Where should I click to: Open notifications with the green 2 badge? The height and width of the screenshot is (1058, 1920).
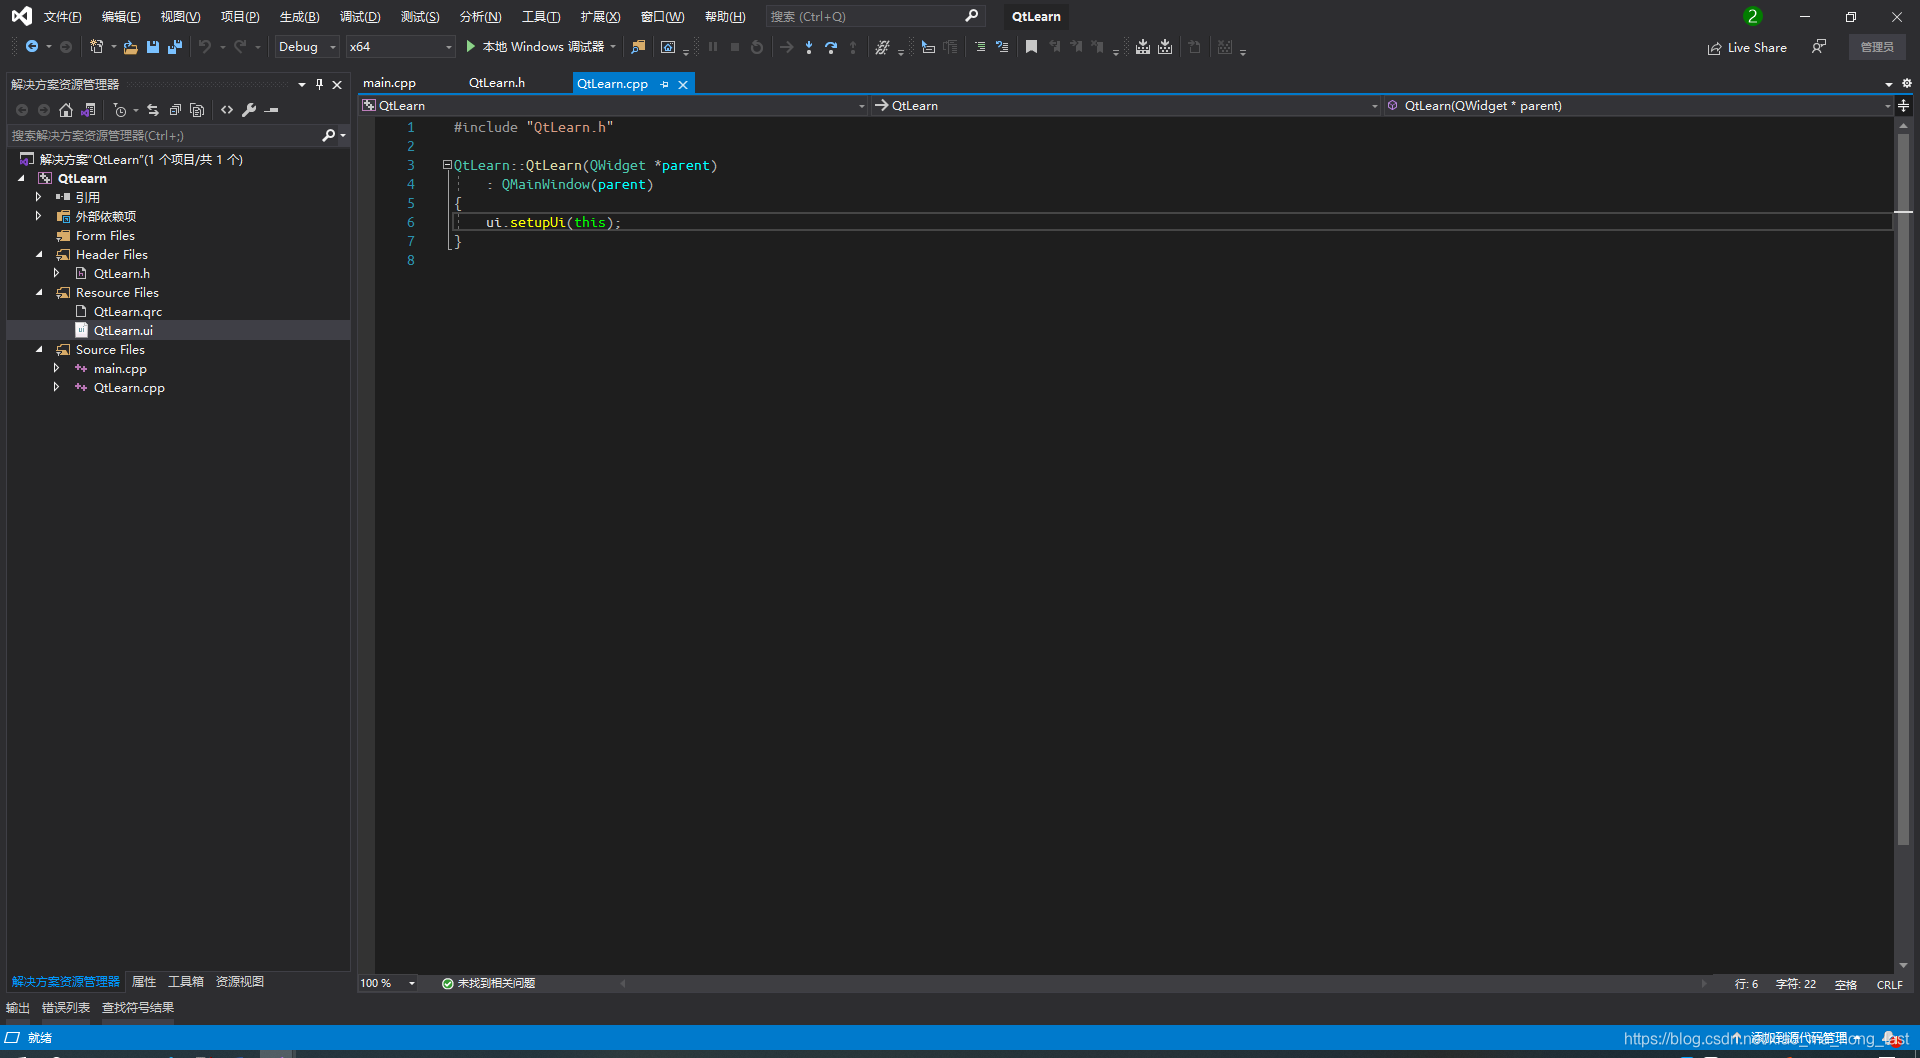[1752, 16]
